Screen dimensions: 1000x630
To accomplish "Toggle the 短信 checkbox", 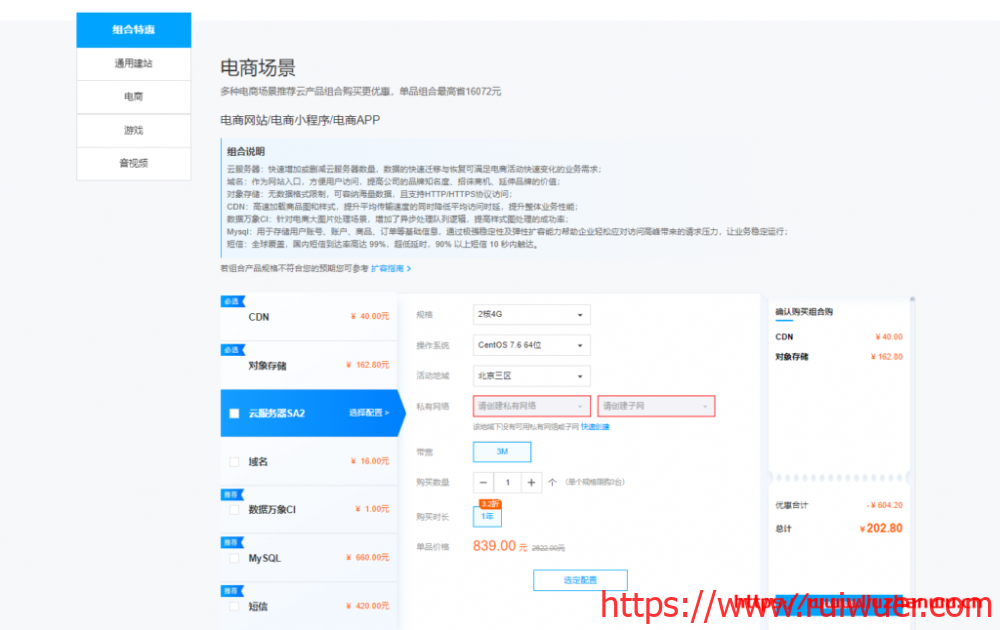I will click(x=234, y=606).
